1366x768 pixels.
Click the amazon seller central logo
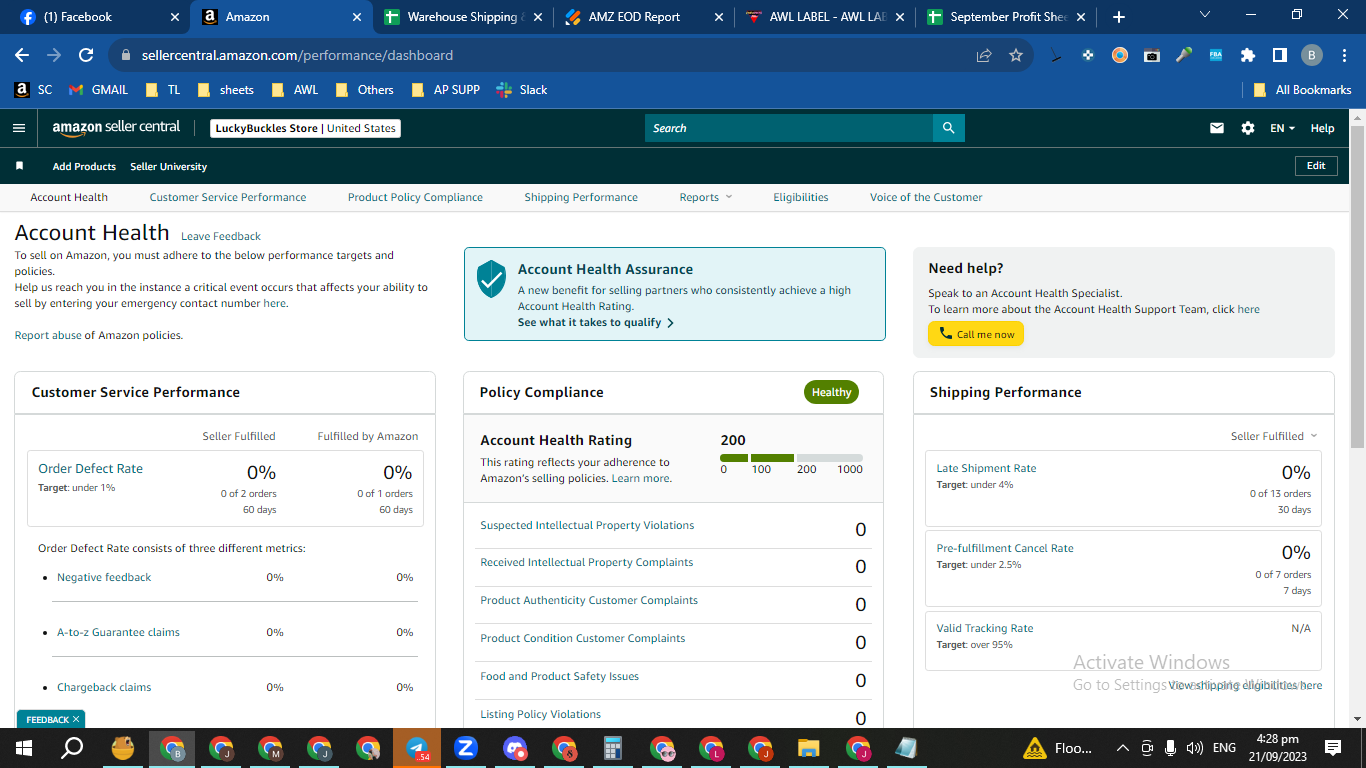pos(116,128)
